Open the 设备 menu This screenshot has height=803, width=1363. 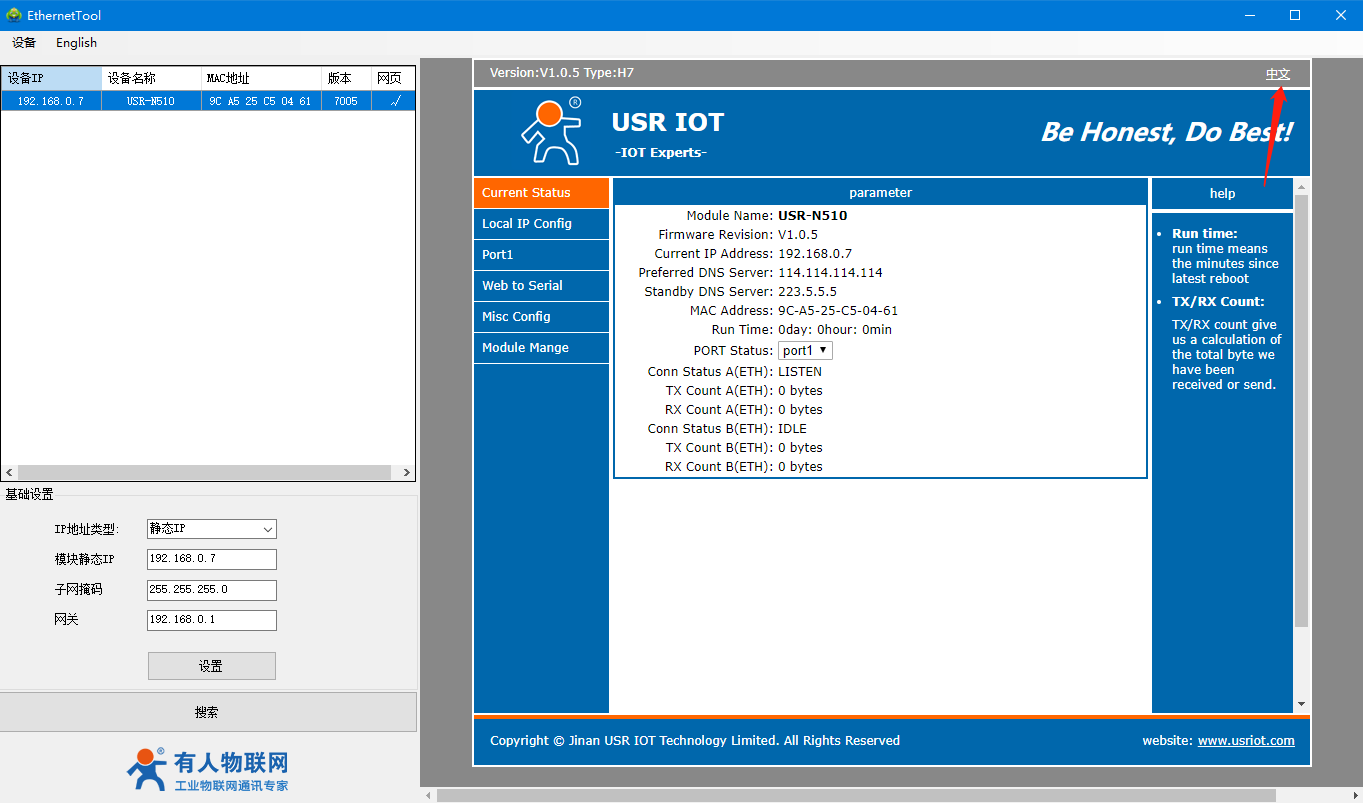click(x=24, y=43)
